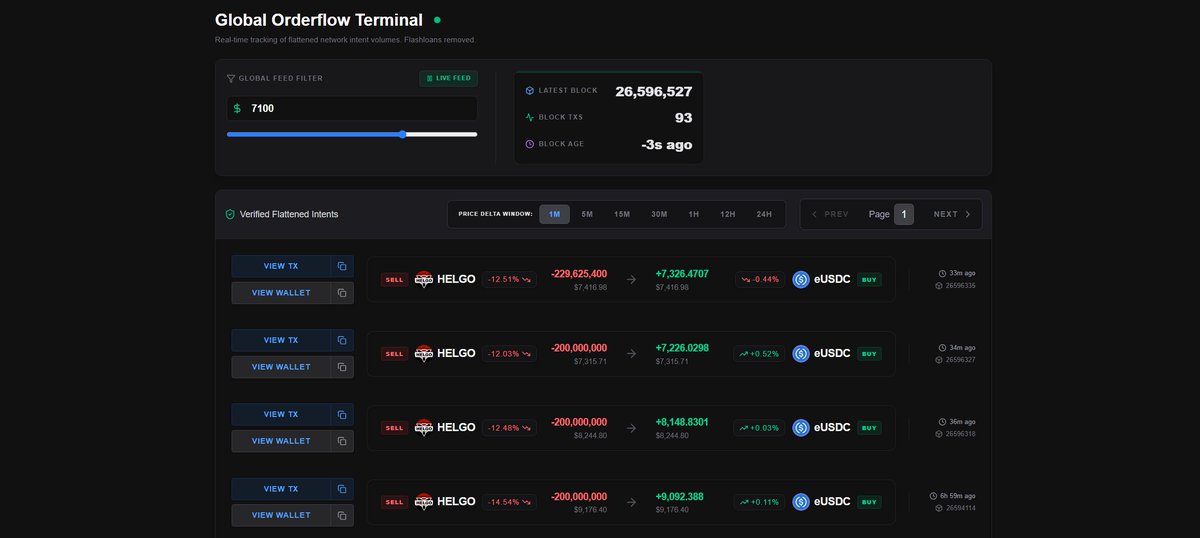Copy tx hash for the +9,092.388 row
This screenshot has width=1200, height=538.
coord(342,489)
